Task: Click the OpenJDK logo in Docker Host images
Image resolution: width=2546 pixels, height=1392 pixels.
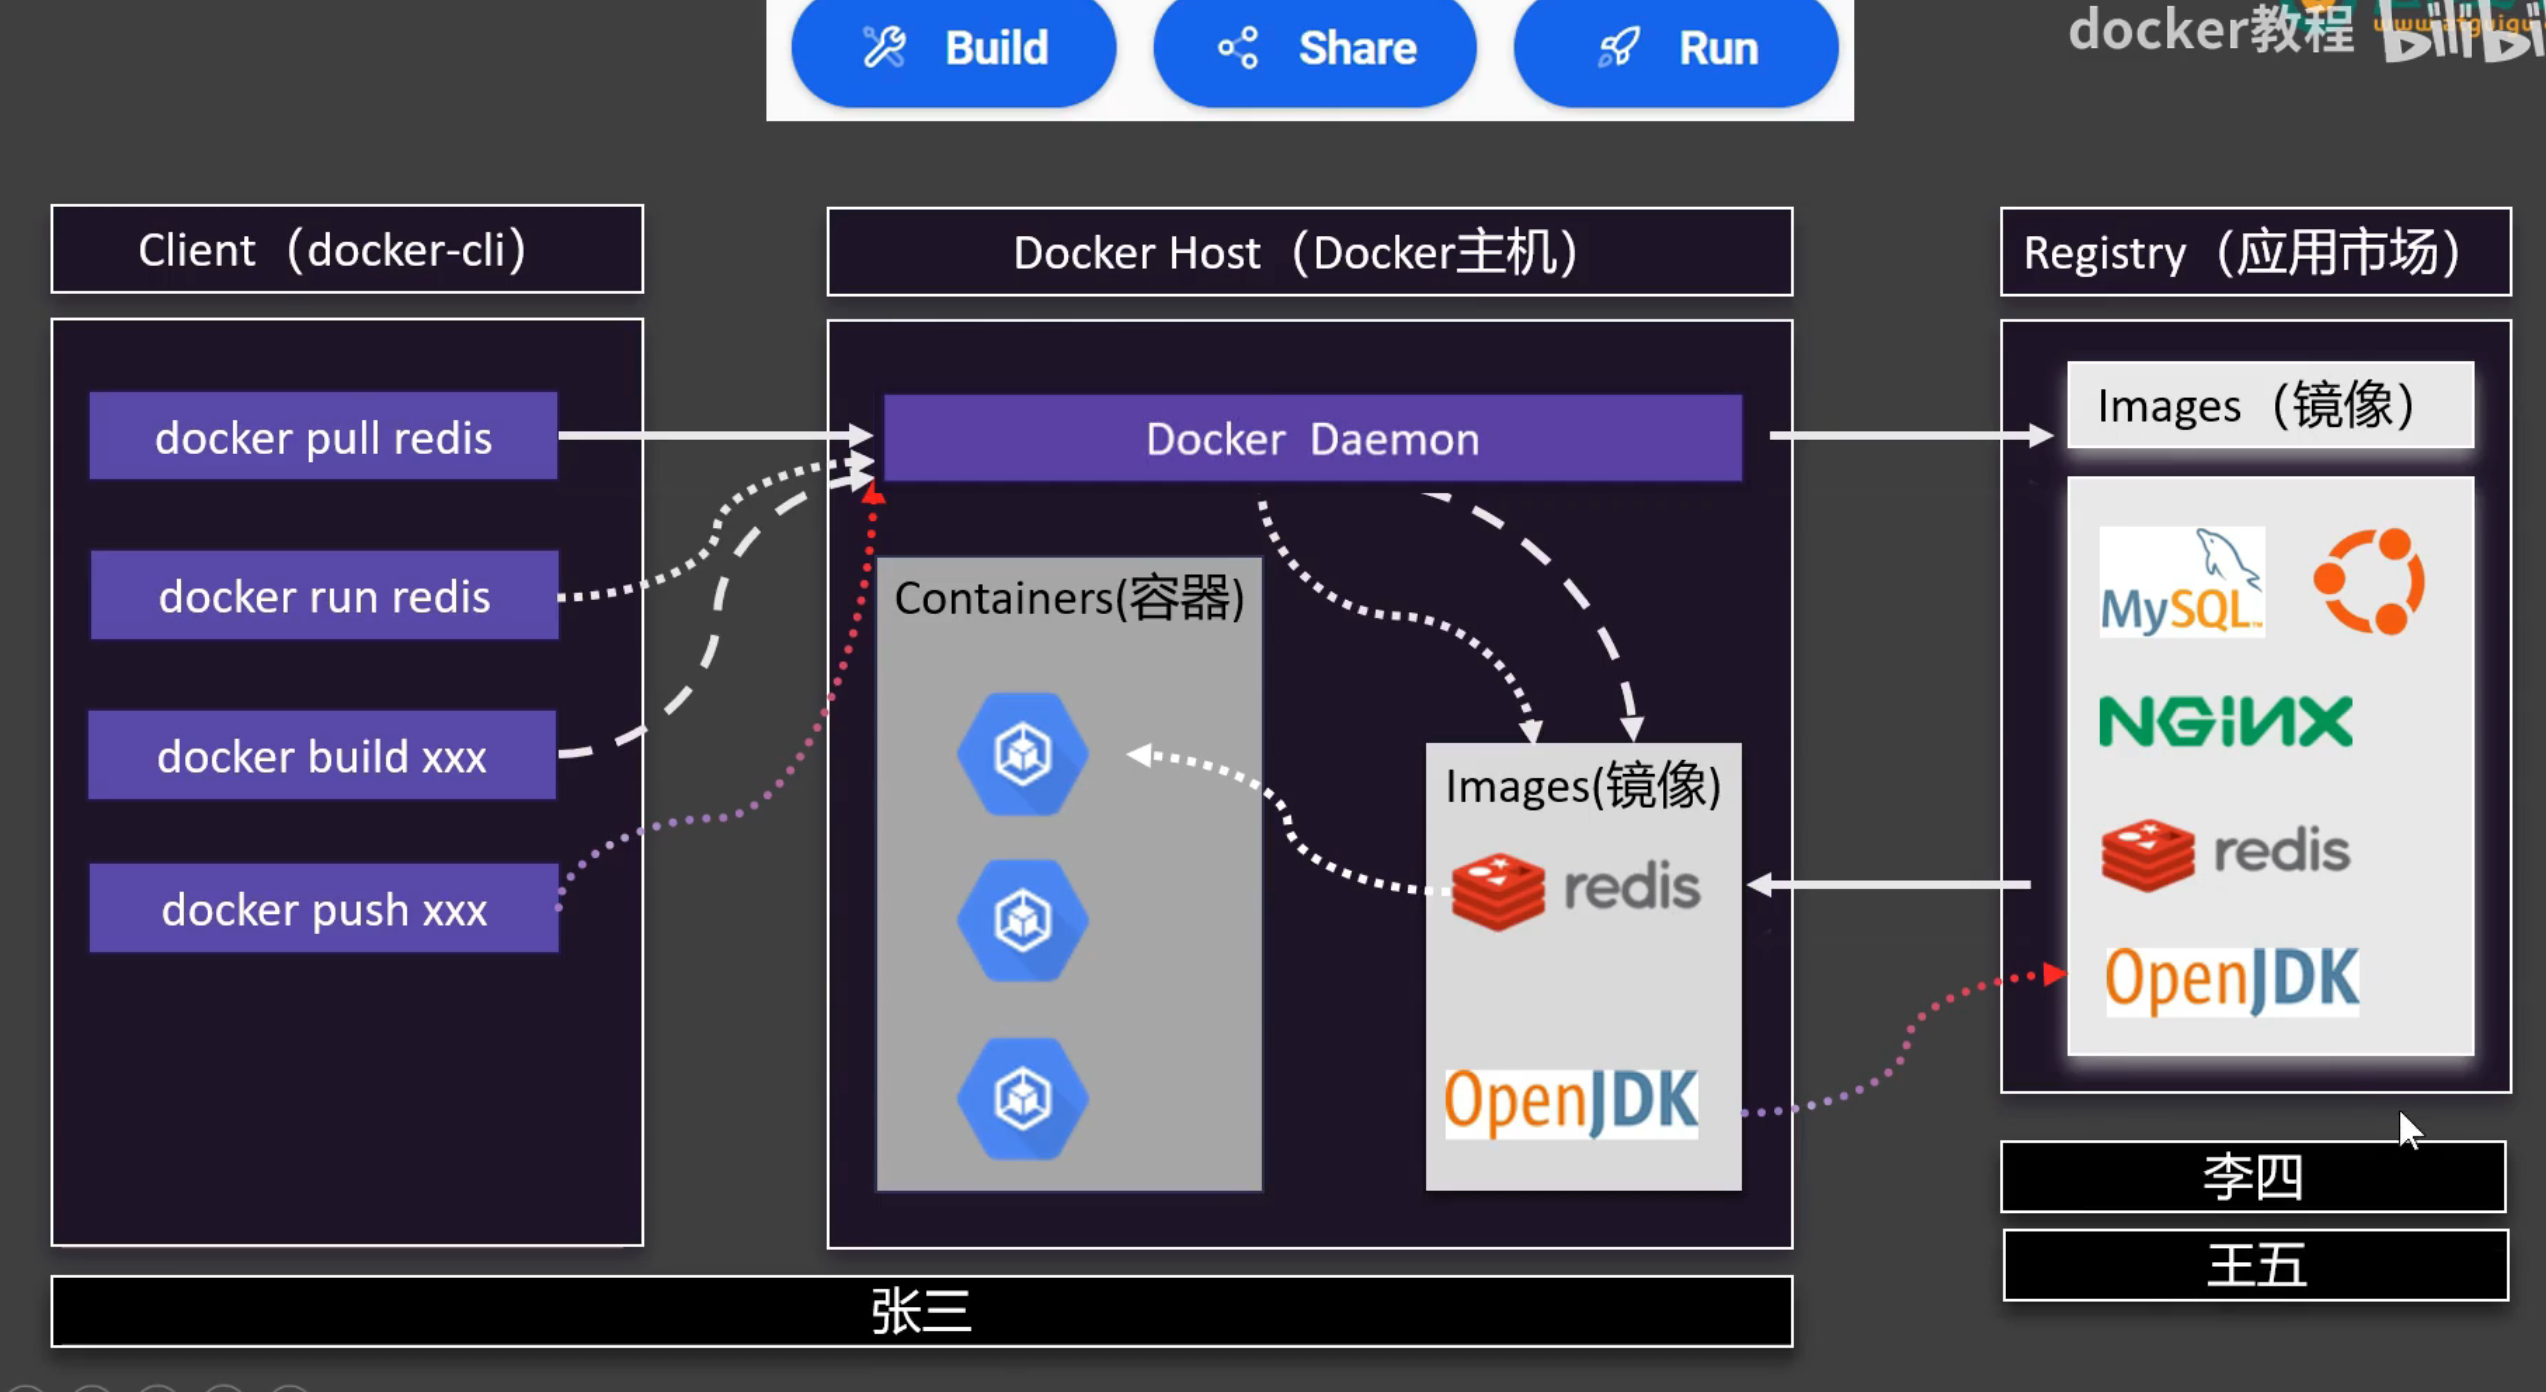Action: coord(1570,1102)
